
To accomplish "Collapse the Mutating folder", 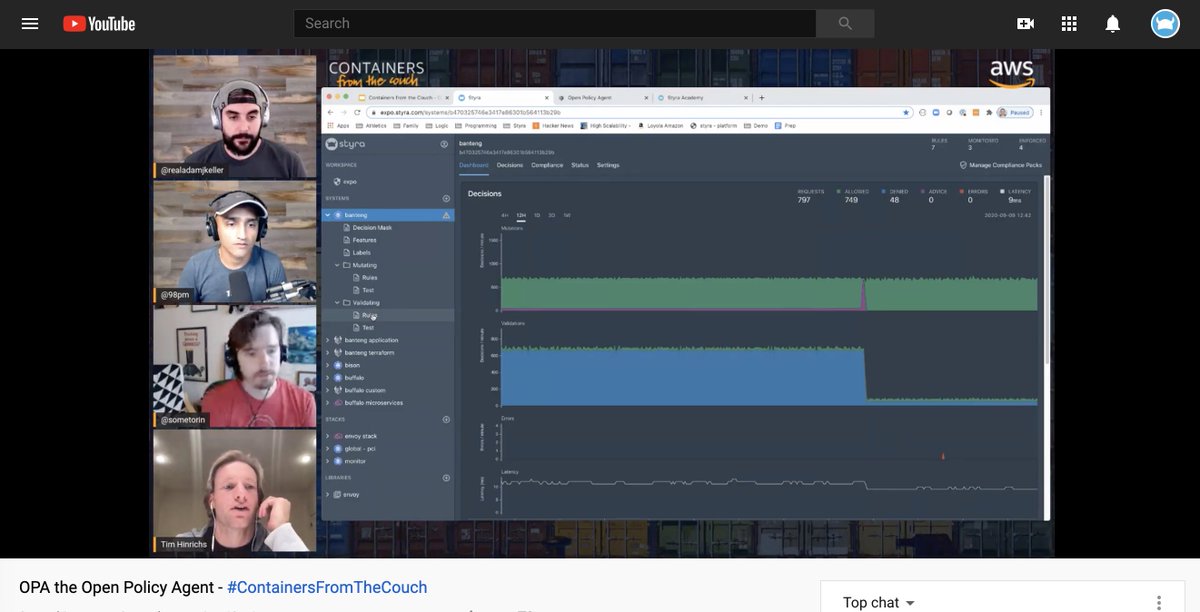I will [x=337, y=265].
